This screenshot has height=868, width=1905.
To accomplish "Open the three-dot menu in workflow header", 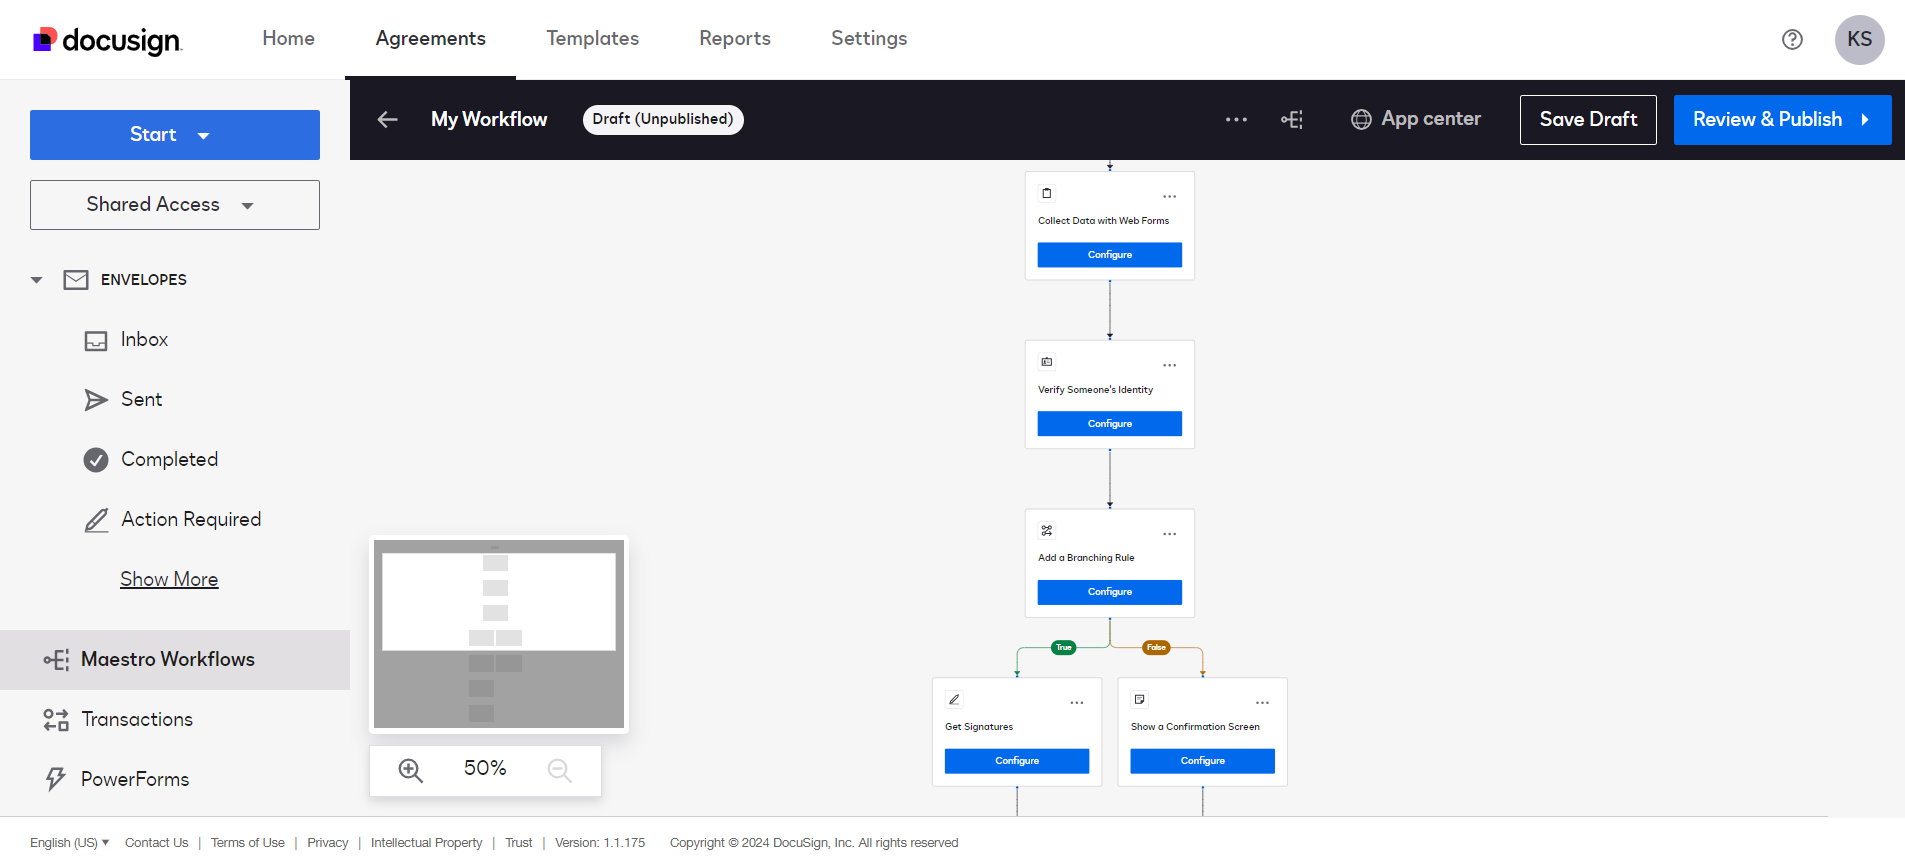I will tap(1236, 120).
